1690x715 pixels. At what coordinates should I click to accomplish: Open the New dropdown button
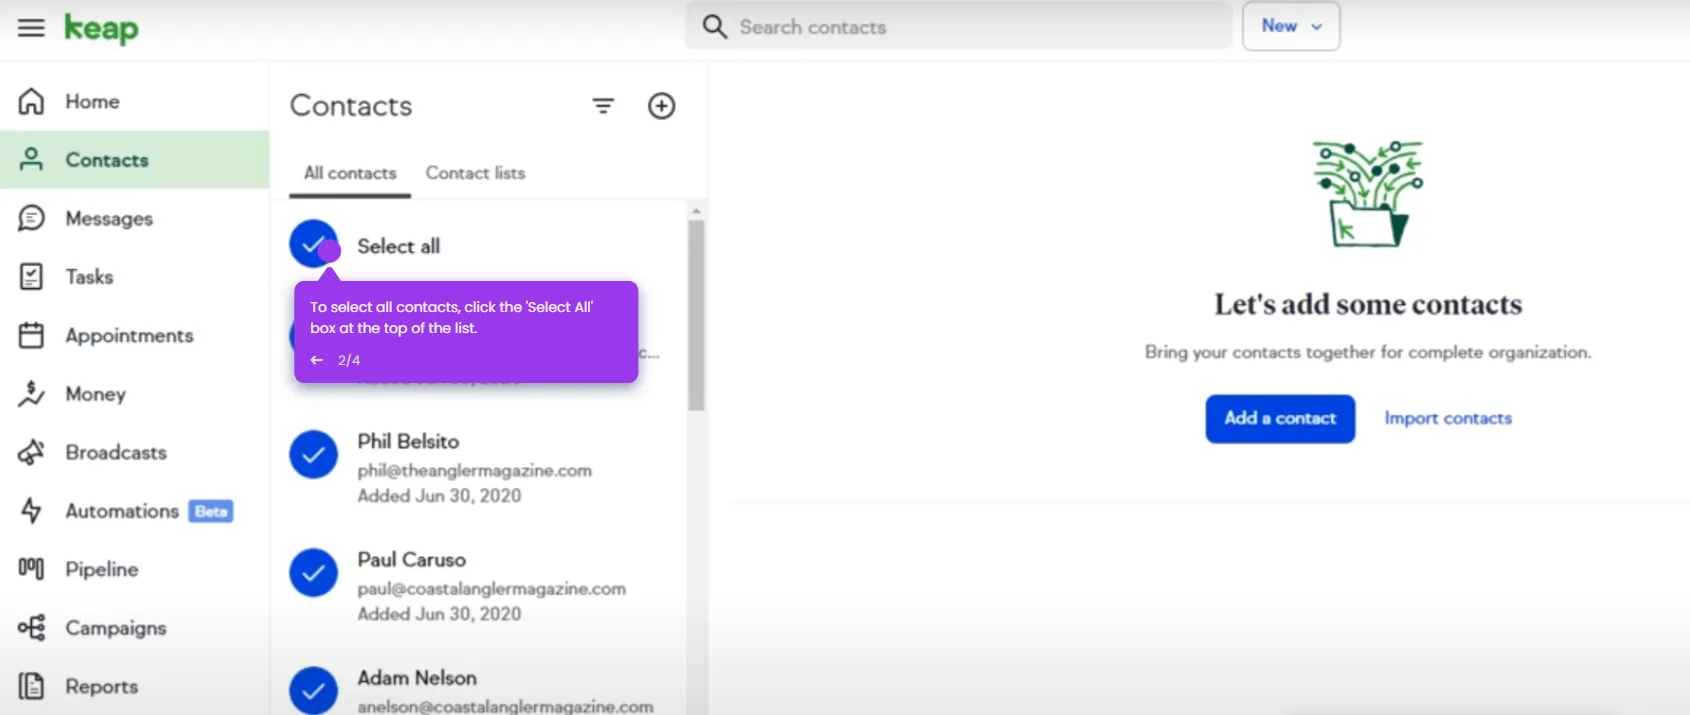pos(1291,26)
